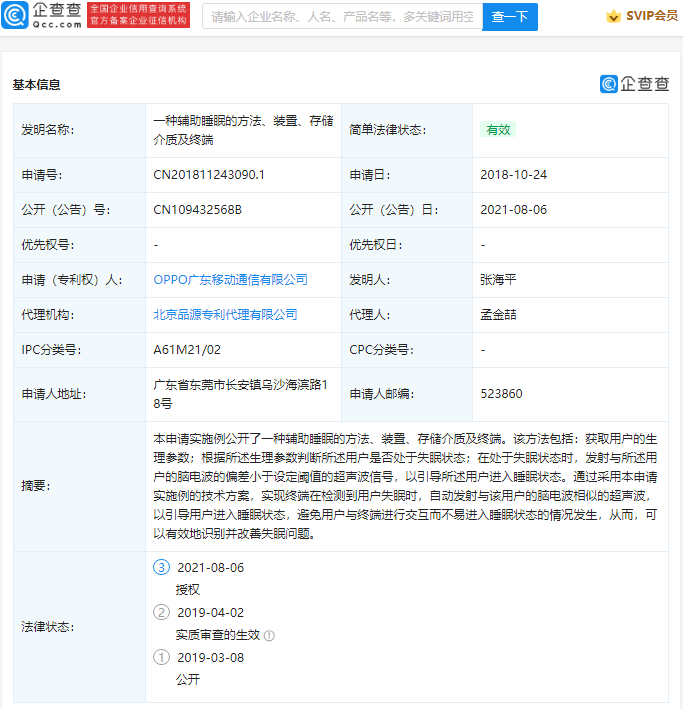Click the 公开 status entry
This screenshot has width=683, height=709.
click(x=188, y=679)
